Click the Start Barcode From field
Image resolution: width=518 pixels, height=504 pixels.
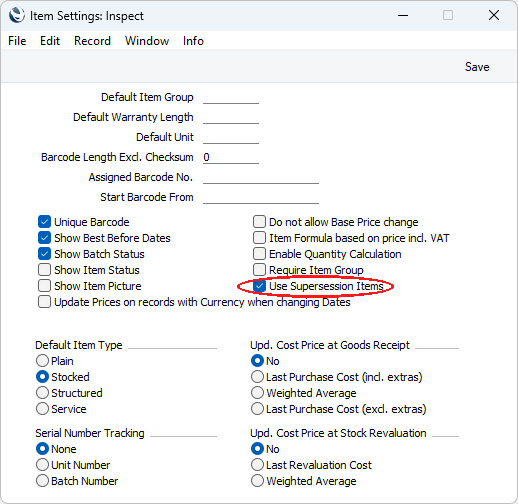[x=261, y=197]
